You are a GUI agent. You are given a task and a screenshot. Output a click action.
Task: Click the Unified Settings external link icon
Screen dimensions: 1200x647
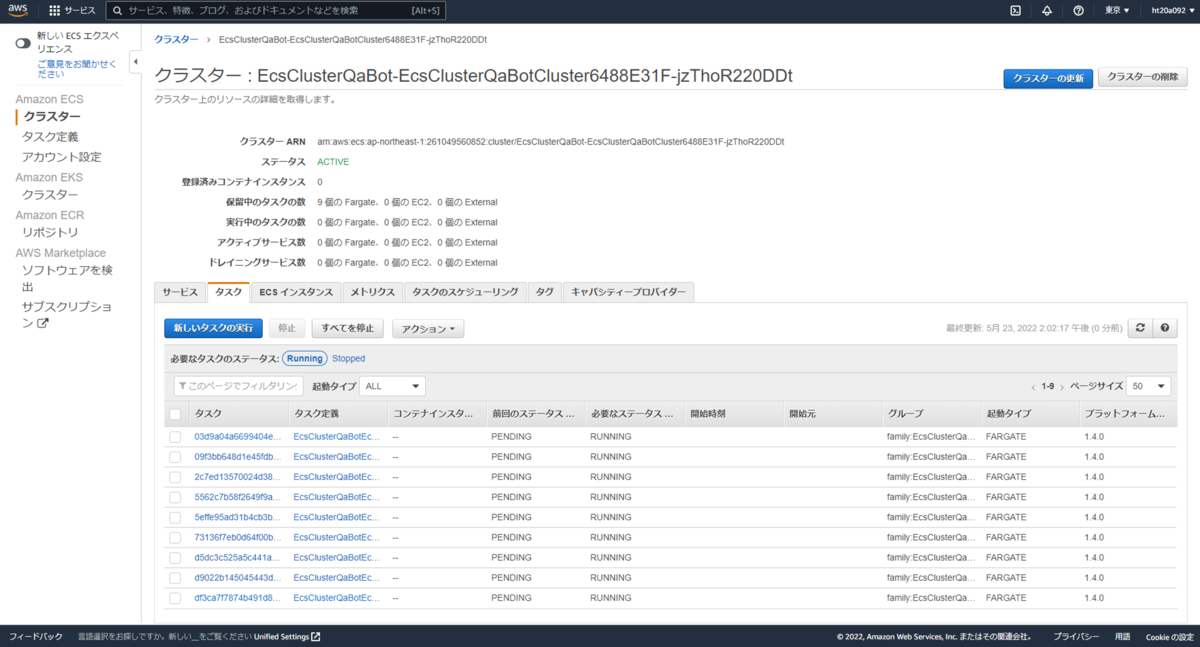[316, 637]
